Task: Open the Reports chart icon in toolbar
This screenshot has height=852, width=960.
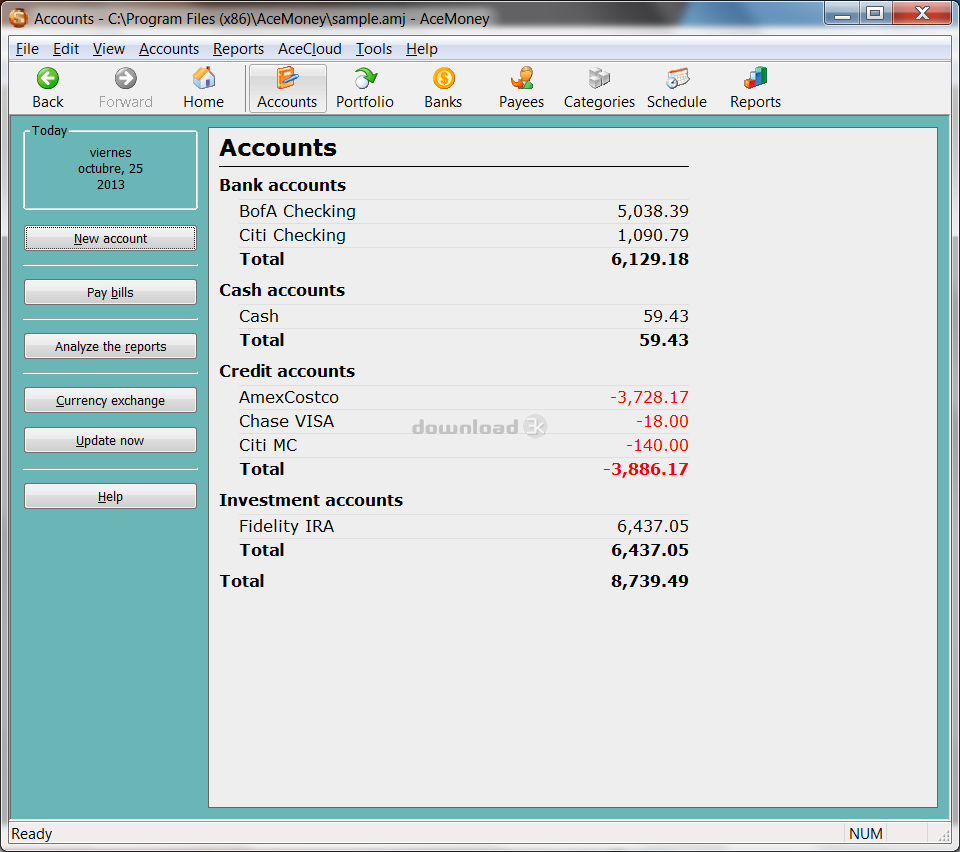Action: pos(755,79)
